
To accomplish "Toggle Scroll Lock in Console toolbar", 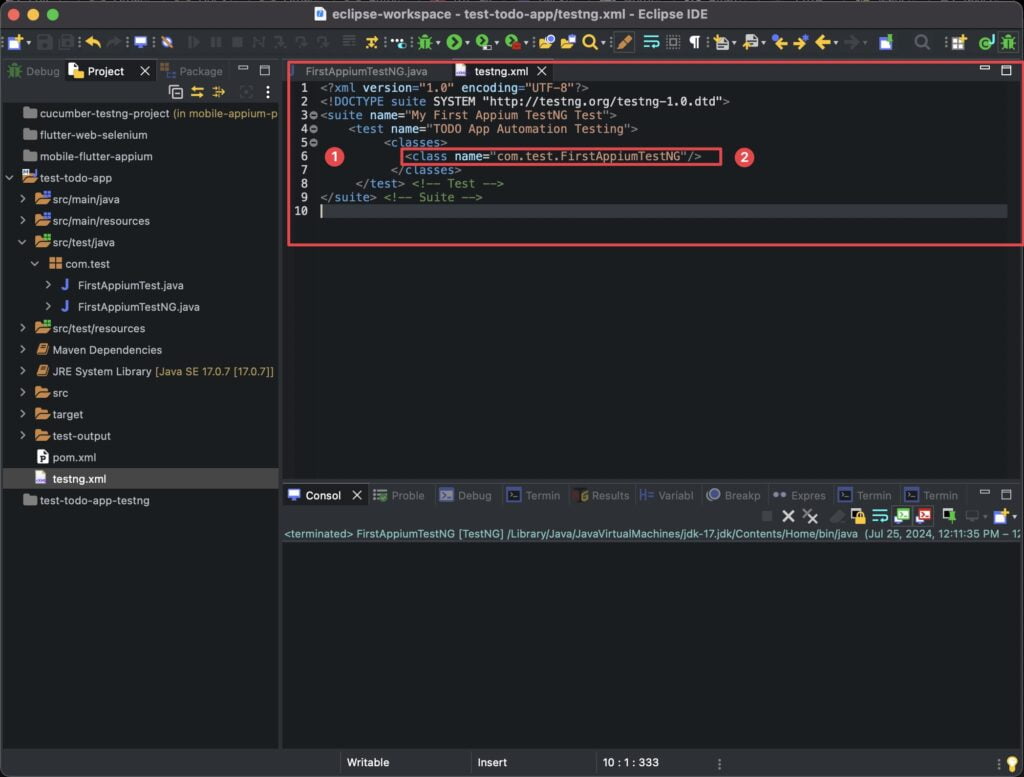I will tap(858, 516).
